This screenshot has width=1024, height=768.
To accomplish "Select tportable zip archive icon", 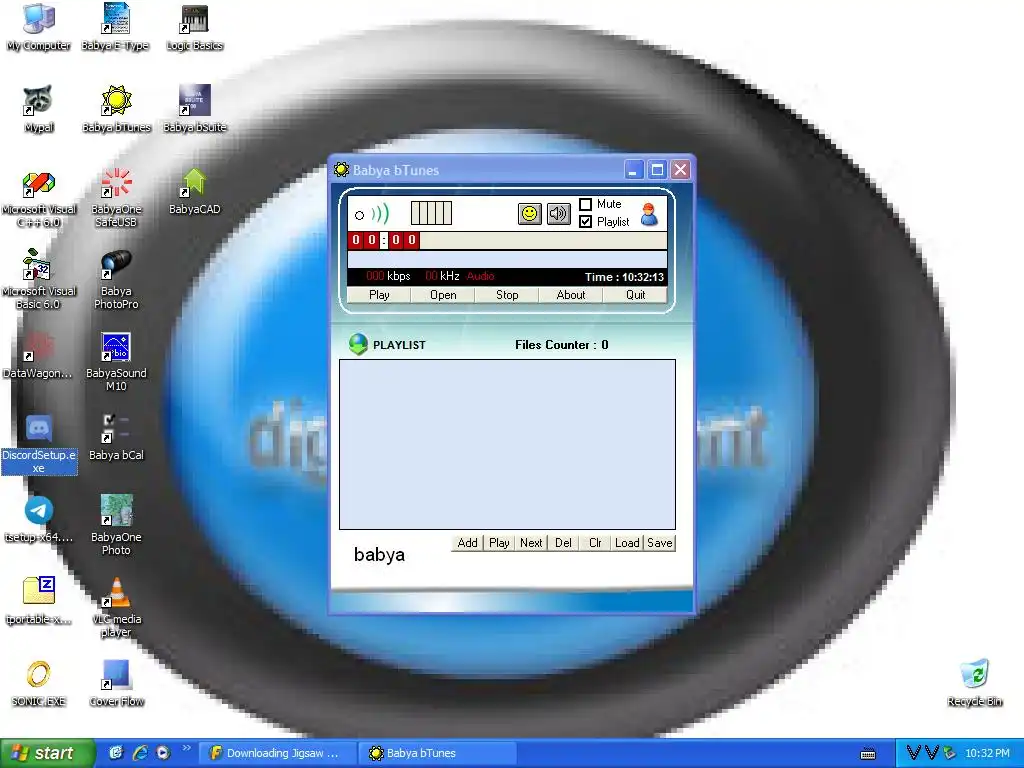I will (x=39, y=601).
